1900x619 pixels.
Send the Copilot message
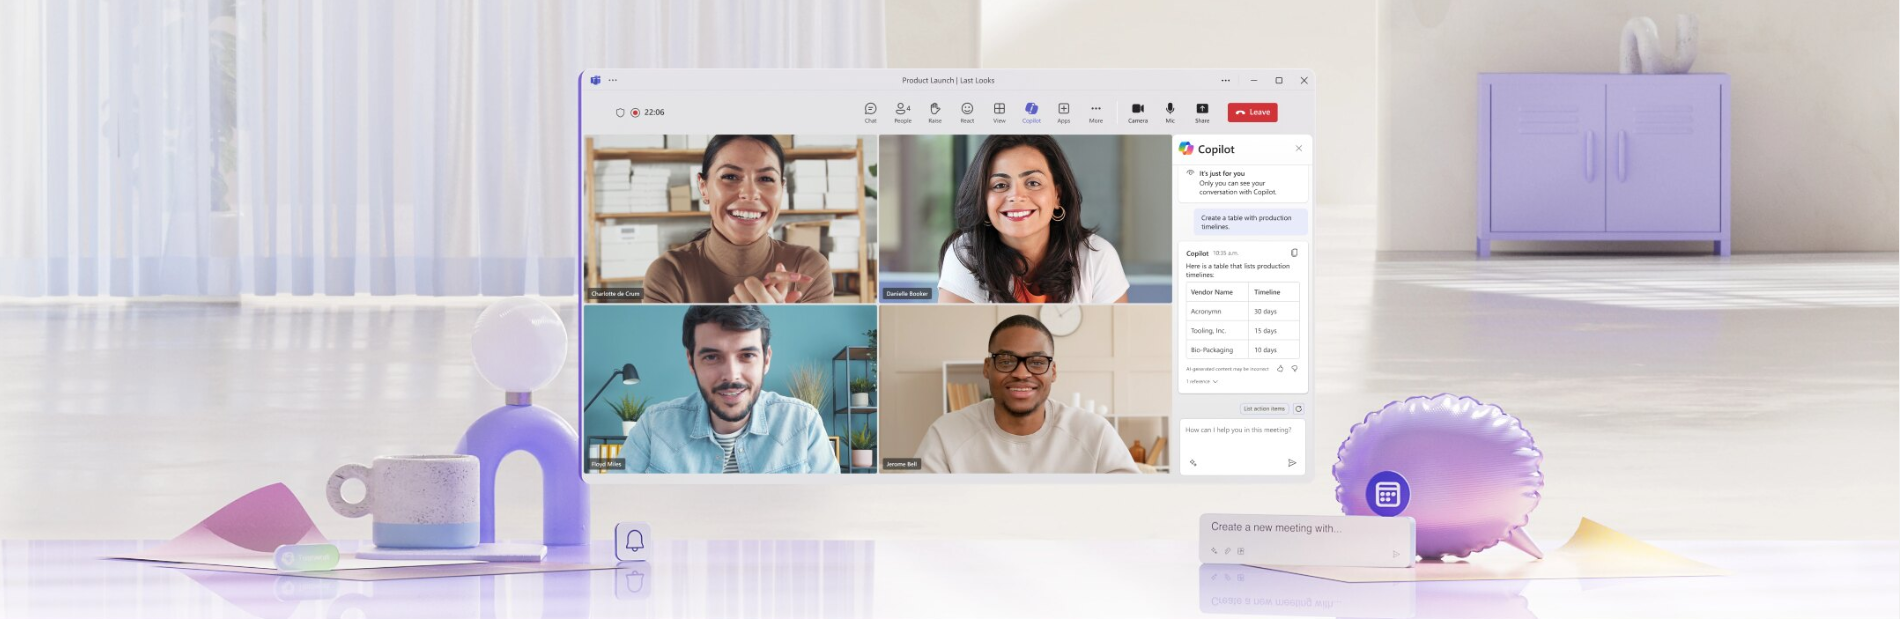(1292, 463)
